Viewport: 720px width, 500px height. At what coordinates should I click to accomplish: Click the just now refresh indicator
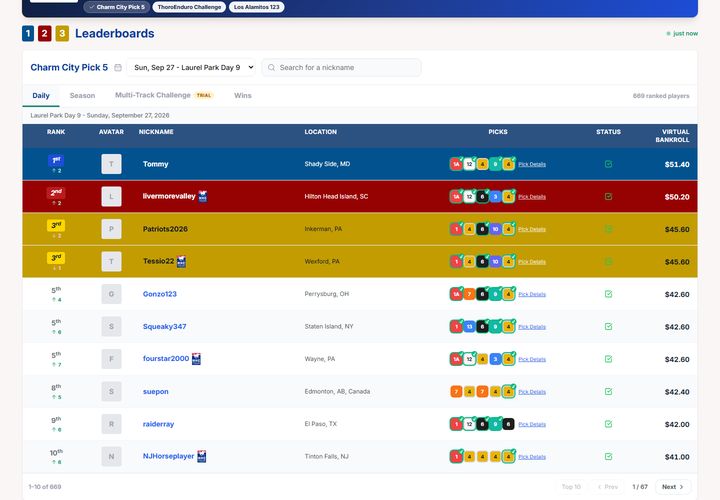pos(682,34)
